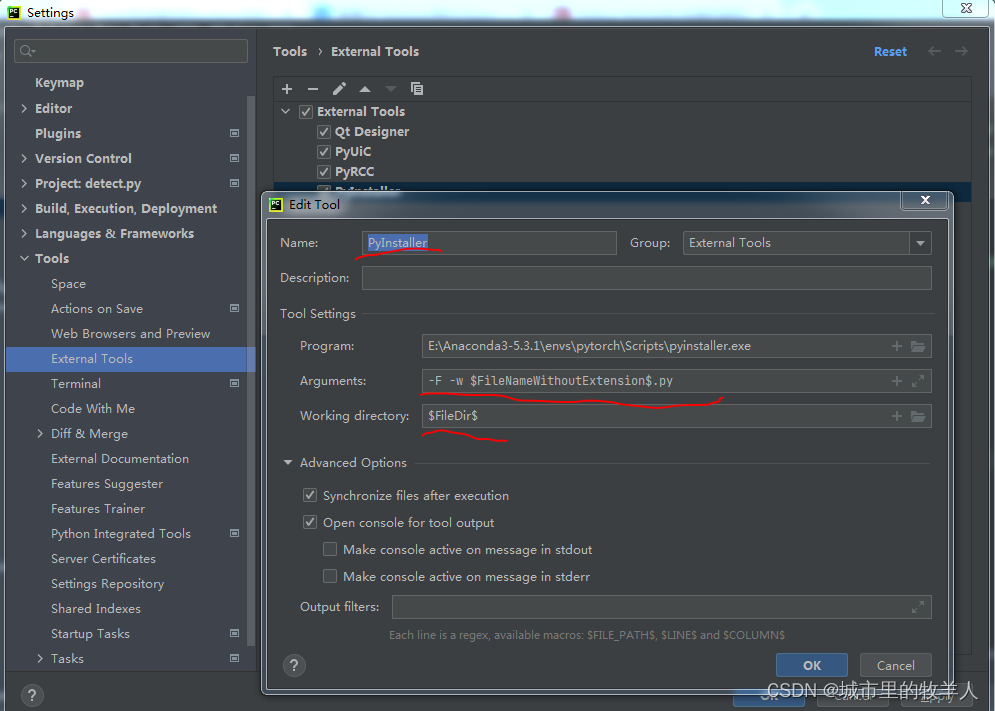Viewport: 995px width, 711px height.
Task: Open Web Browsers and Preview settings
Action: 130,334
